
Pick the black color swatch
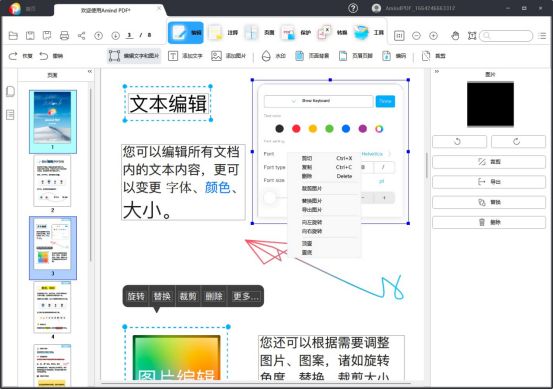point(279,129)
